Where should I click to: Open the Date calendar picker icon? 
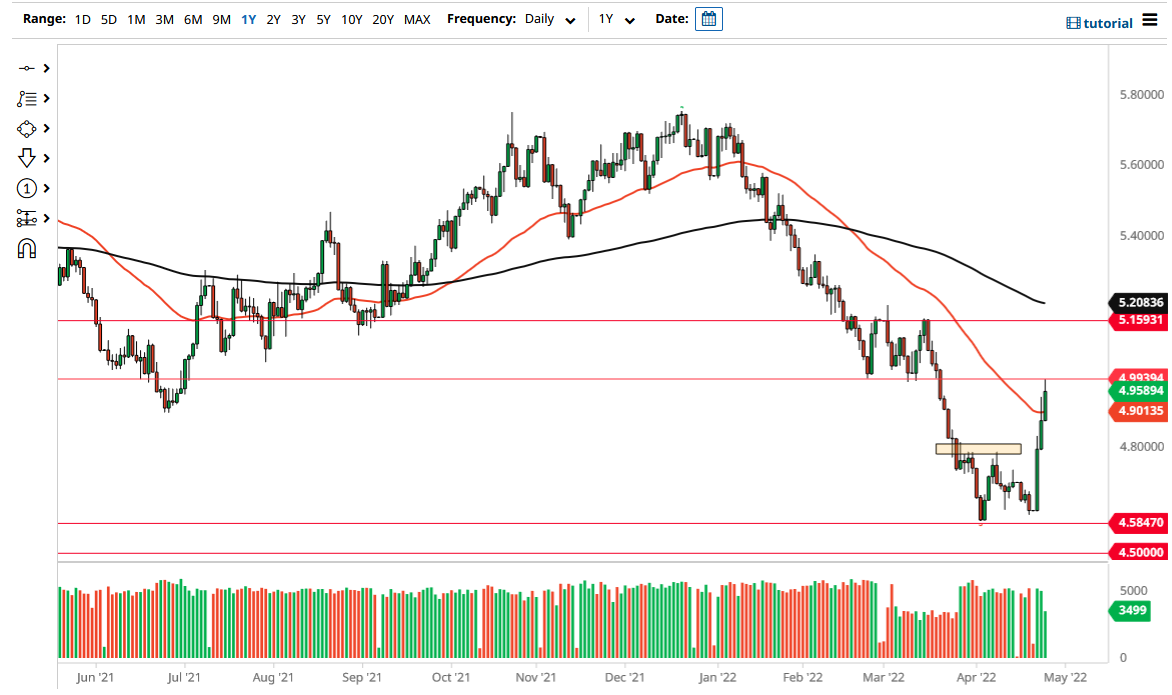708,18
